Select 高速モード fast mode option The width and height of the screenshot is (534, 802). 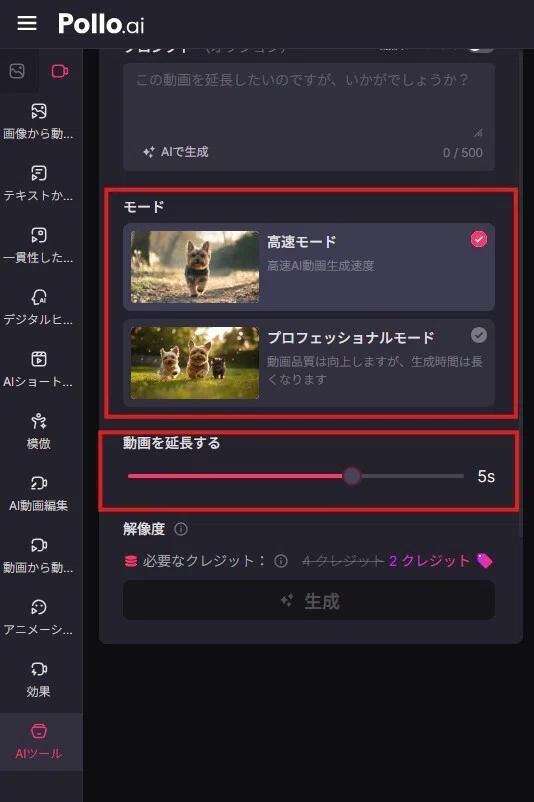[x=308, y=266]
